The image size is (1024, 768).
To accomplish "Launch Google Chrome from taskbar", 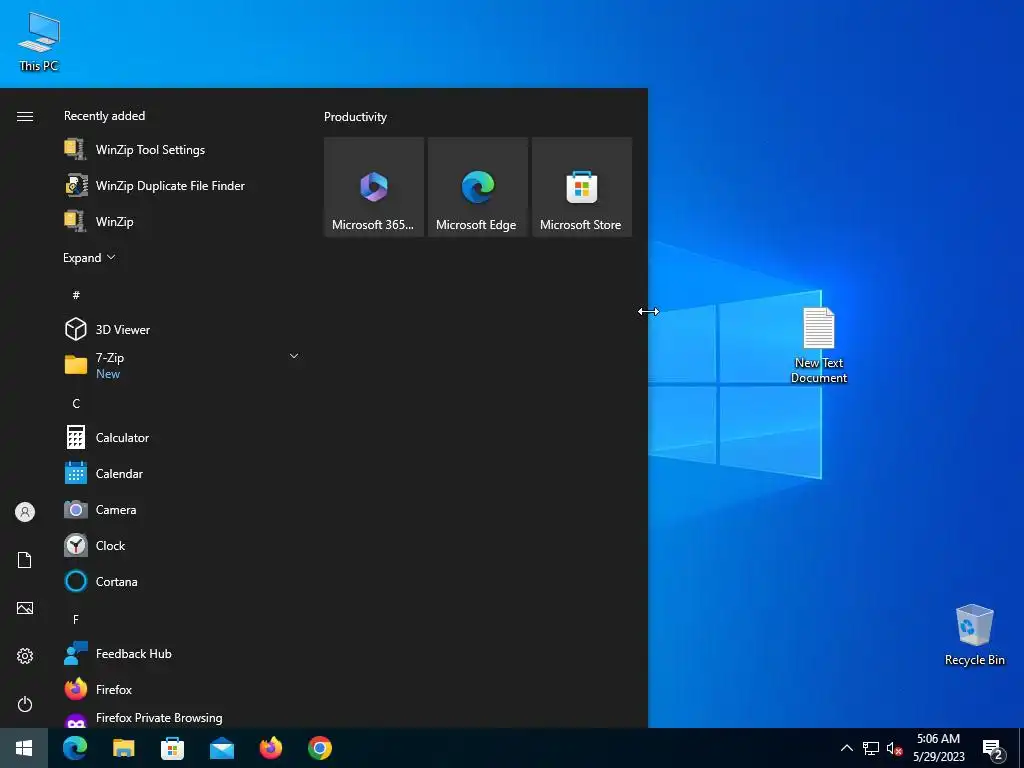I will (319, 748).
